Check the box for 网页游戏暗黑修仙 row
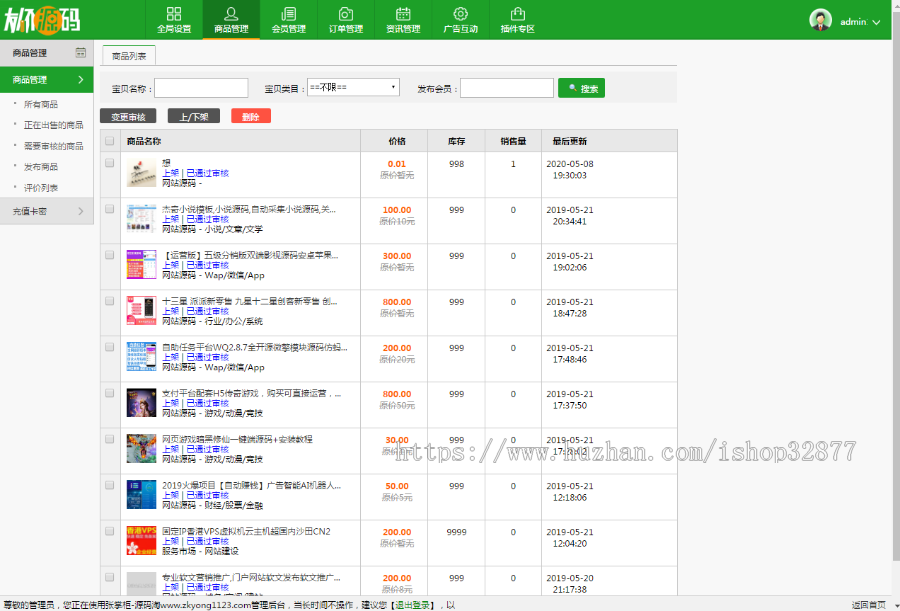The height and width of the screenshot is (611, 900). 110,439
